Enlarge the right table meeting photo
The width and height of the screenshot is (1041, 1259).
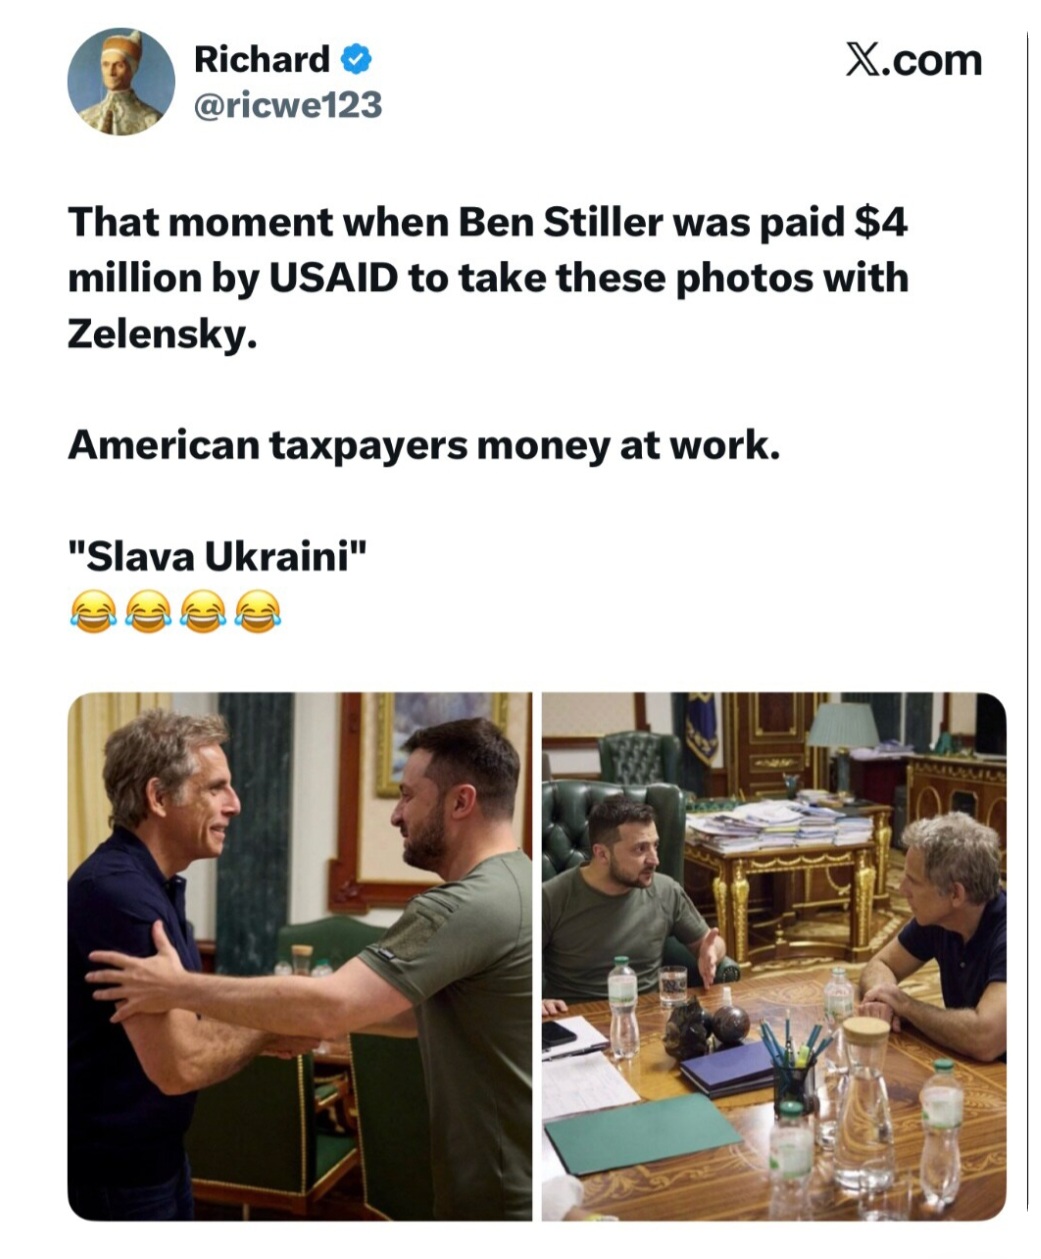774,956
